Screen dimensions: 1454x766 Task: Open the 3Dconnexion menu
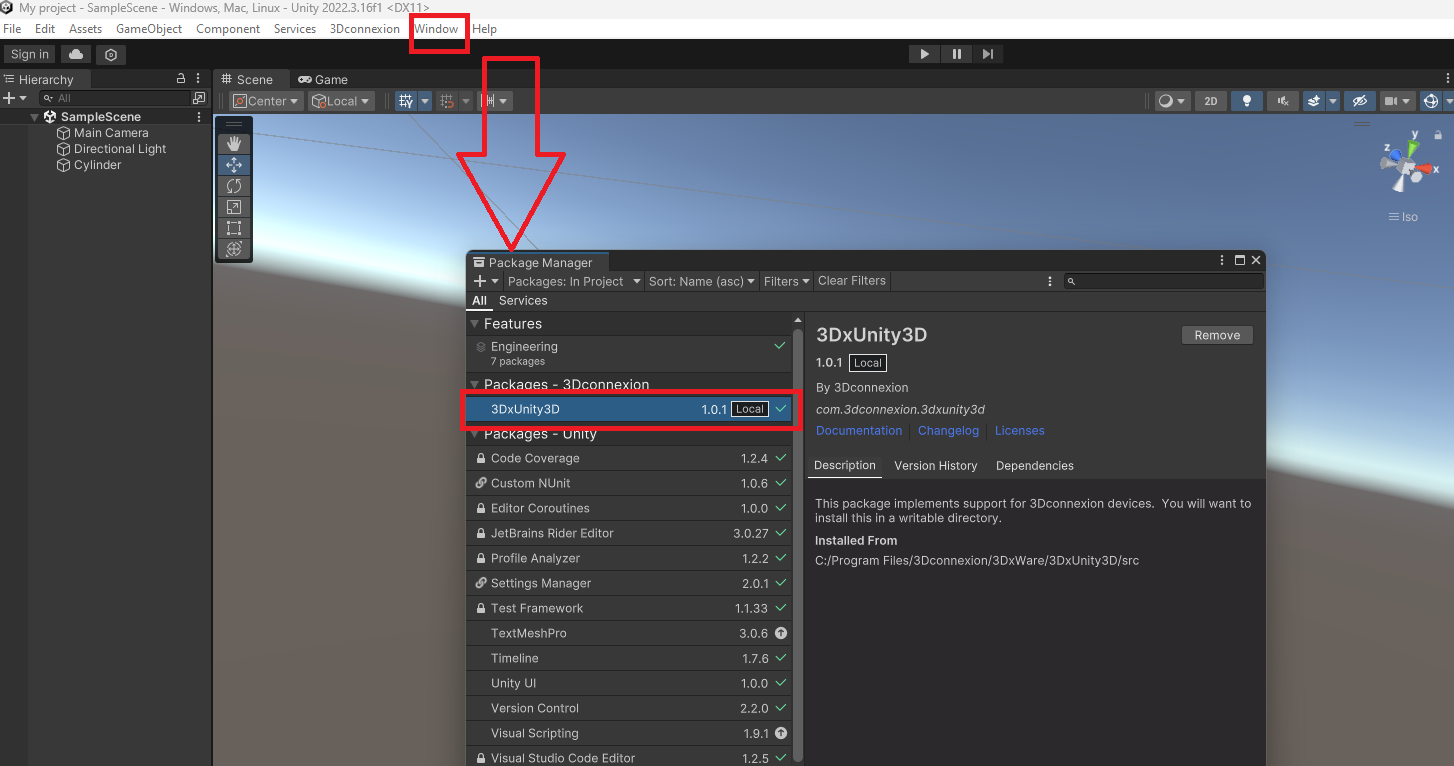coord(365,29)
